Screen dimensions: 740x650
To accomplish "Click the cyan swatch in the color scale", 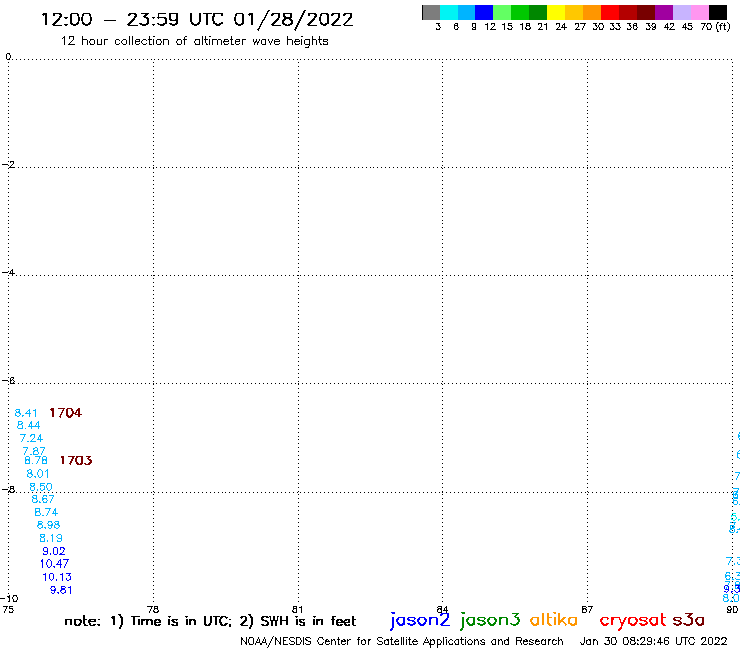I will (x=448, y=12).
